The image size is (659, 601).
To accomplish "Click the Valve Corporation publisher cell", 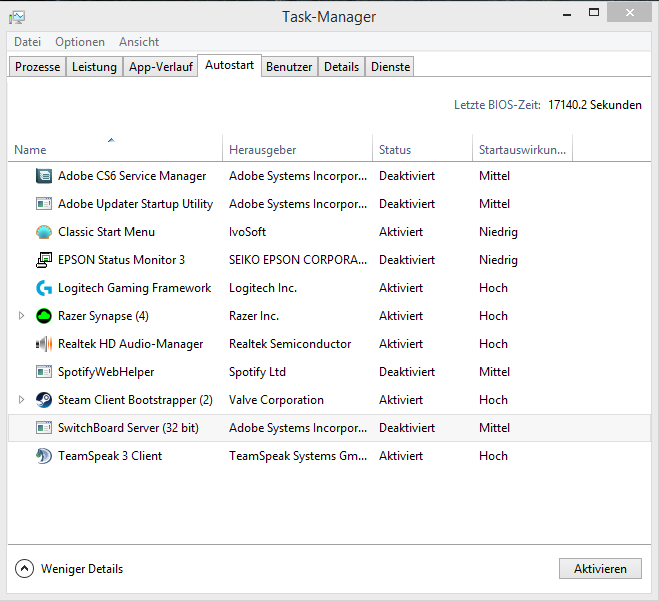I will pos(276,400).
